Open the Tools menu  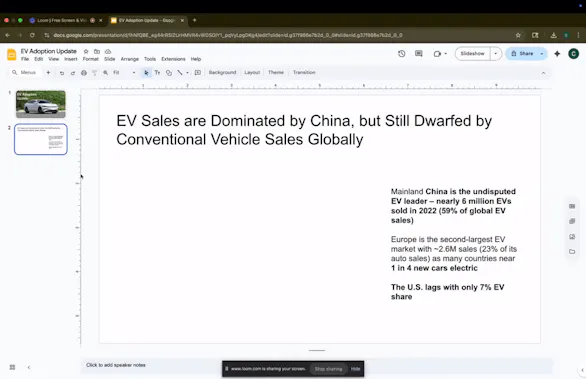tap(150, 59)
